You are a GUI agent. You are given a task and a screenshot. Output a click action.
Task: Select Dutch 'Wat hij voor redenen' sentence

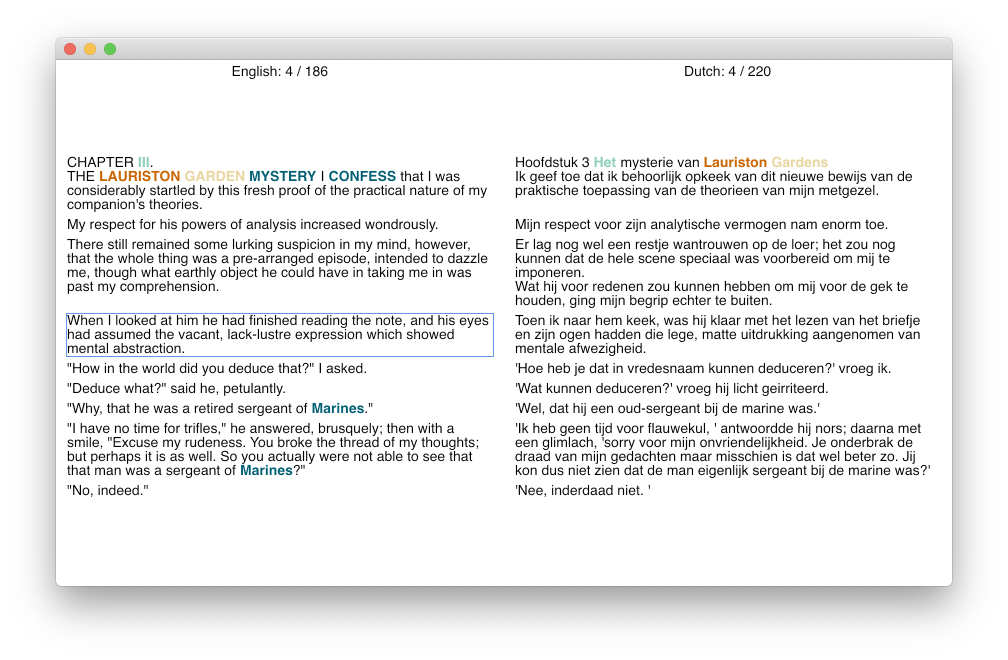pos(712,294)
